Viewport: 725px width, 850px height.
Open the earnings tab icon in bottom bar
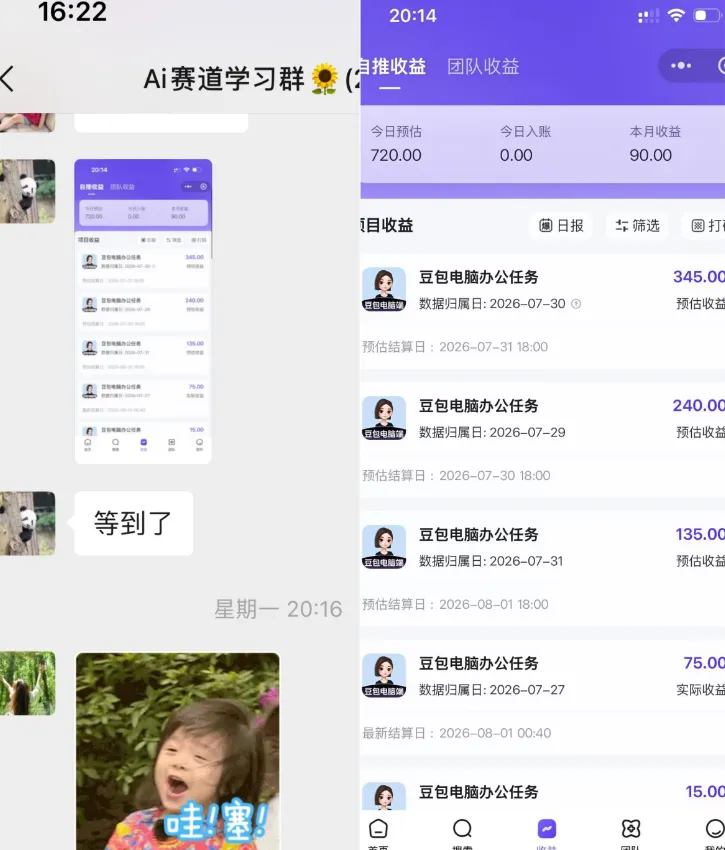(x=547, y=829)
